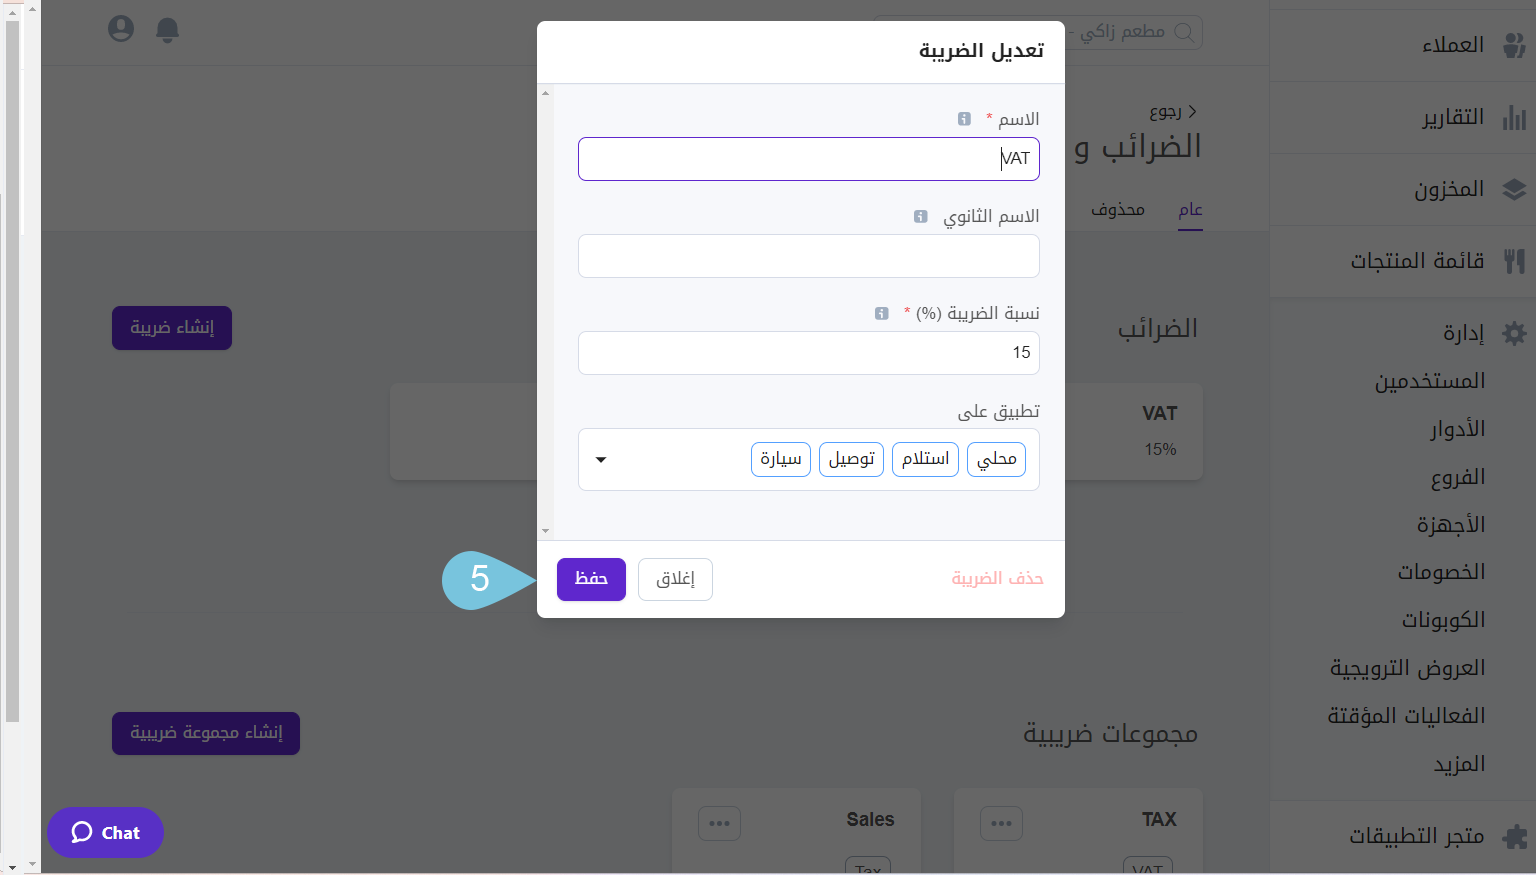Click the tax rate percentage field
This screenshot has width=1536, height=875.
click(808, 353)
